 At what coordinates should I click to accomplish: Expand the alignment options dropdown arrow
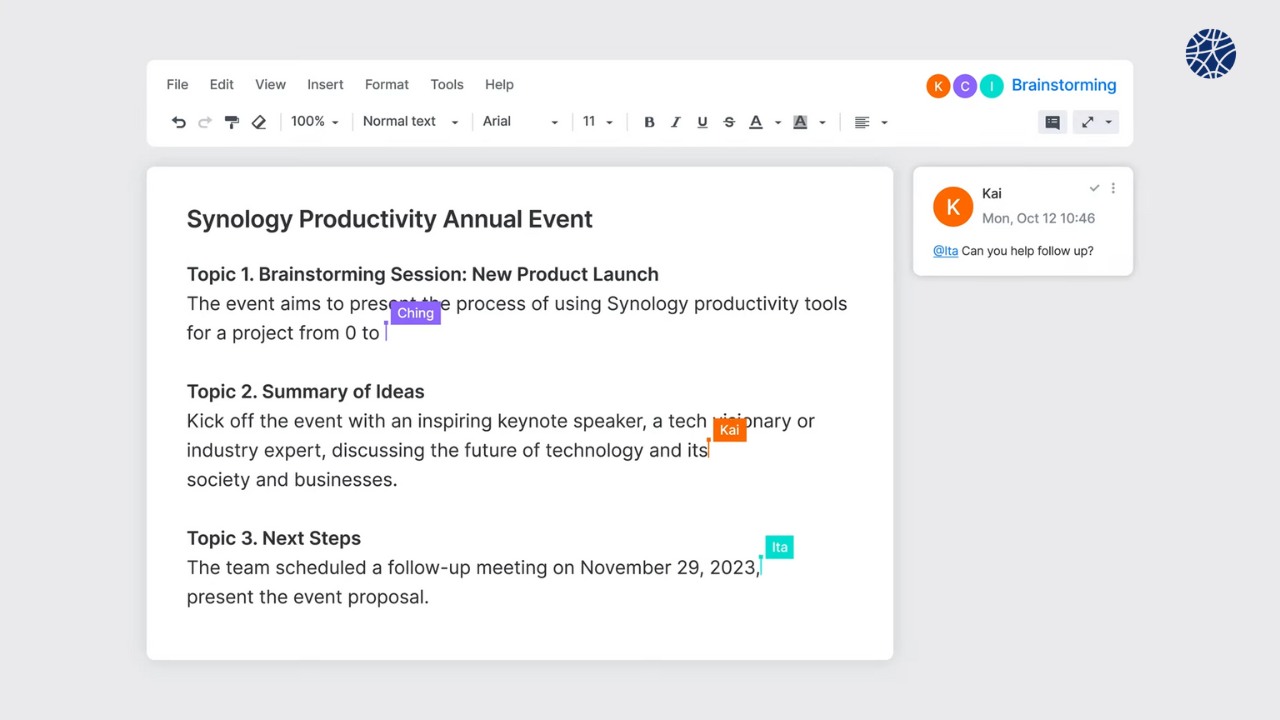coord(884,123)
